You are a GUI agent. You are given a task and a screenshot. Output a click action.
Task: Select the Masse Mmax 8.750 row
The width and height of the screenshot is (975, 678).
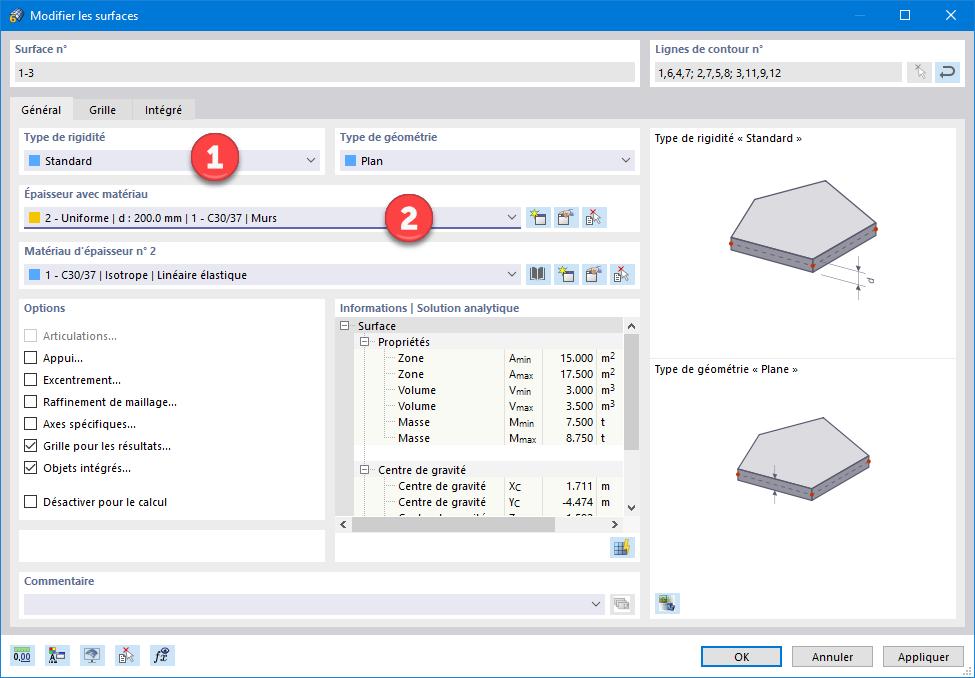coord(489,438)
